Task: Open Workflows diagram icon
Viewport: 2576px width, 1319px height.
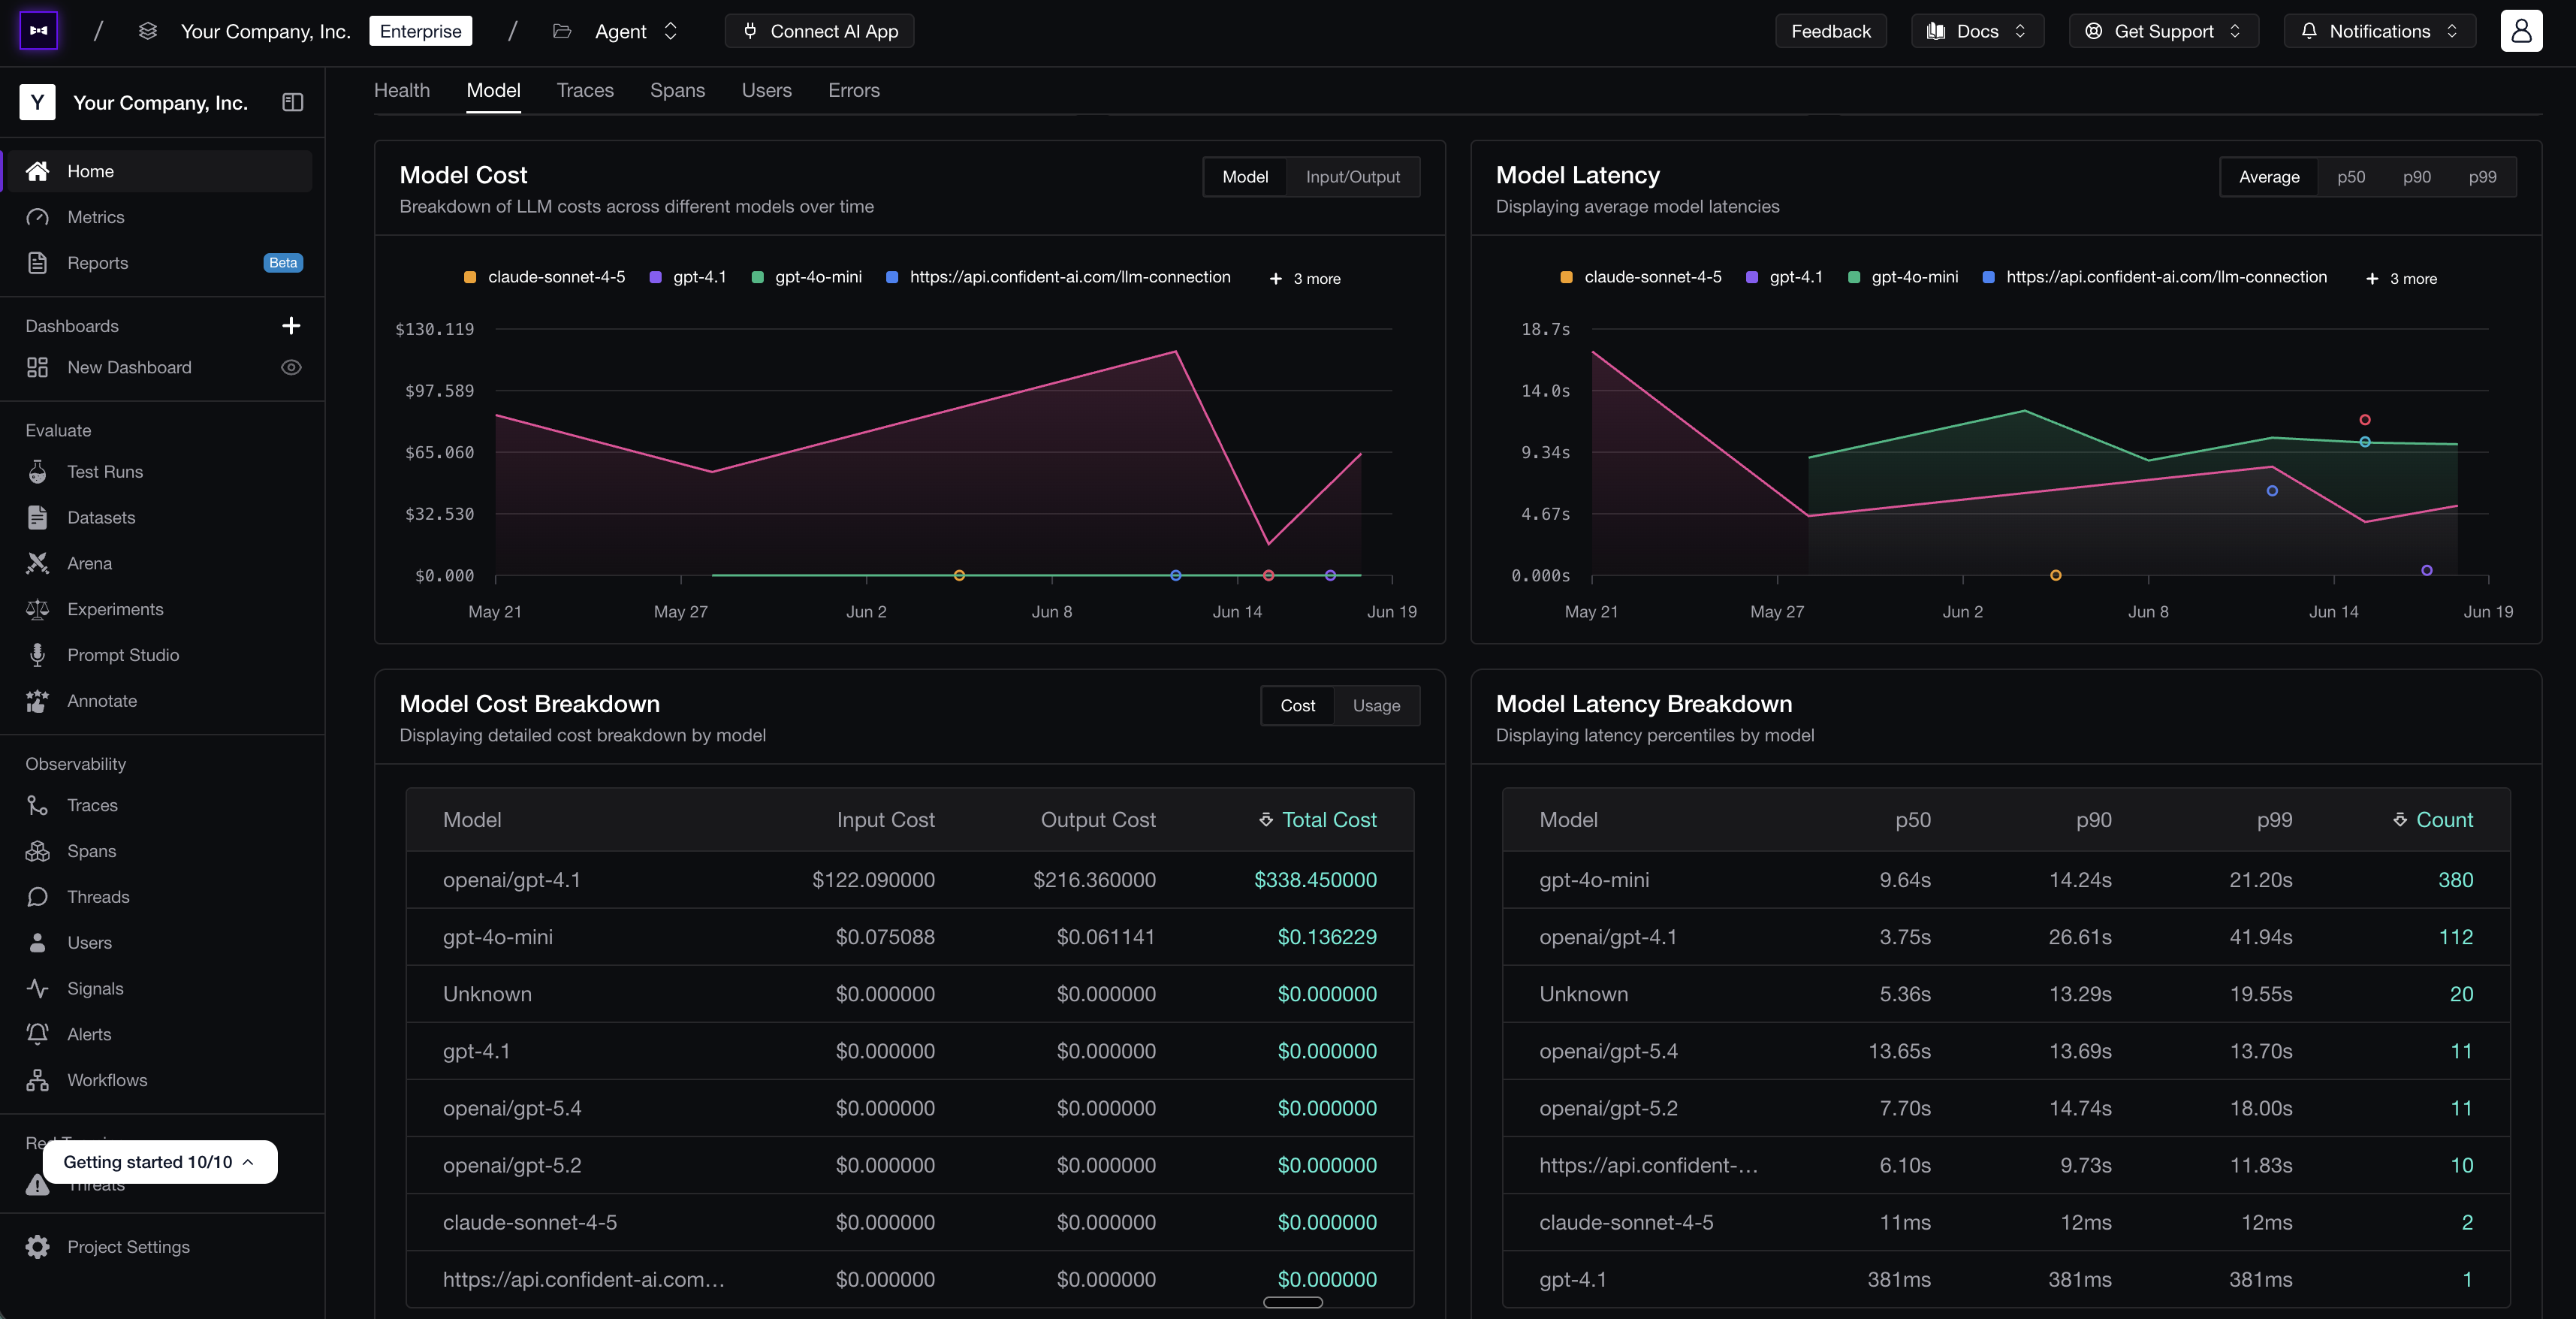Action: [37, 1080]
